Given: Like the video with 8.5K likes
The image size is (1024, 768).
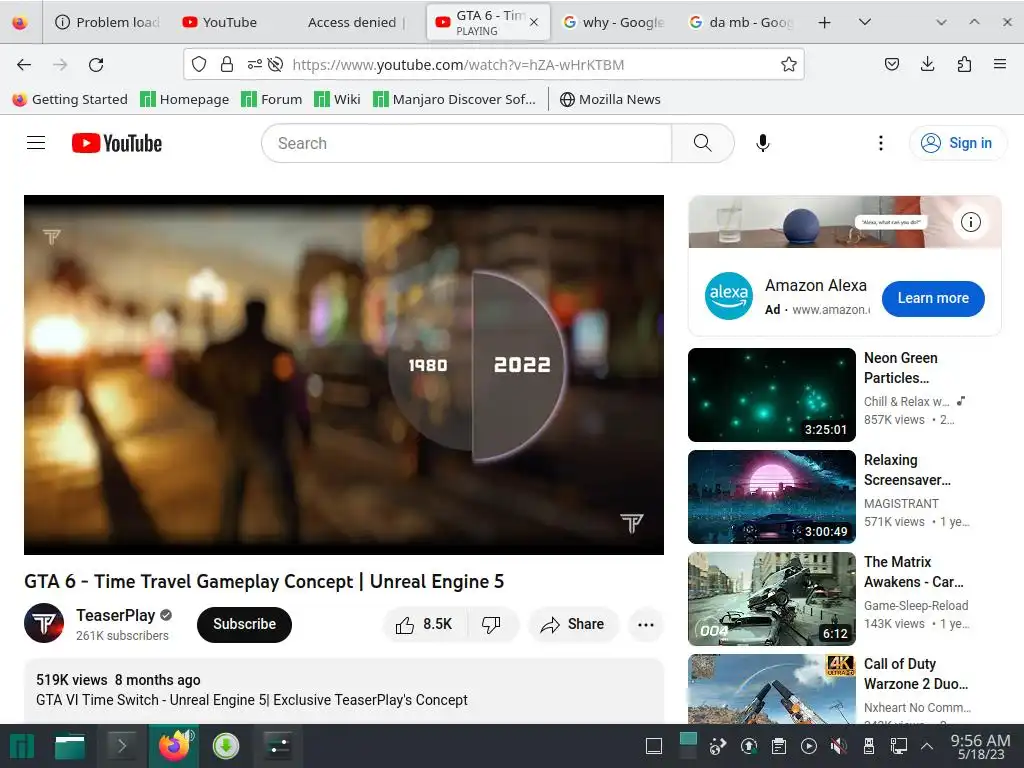Looking at the screenshot, I should tap(424, 624).
